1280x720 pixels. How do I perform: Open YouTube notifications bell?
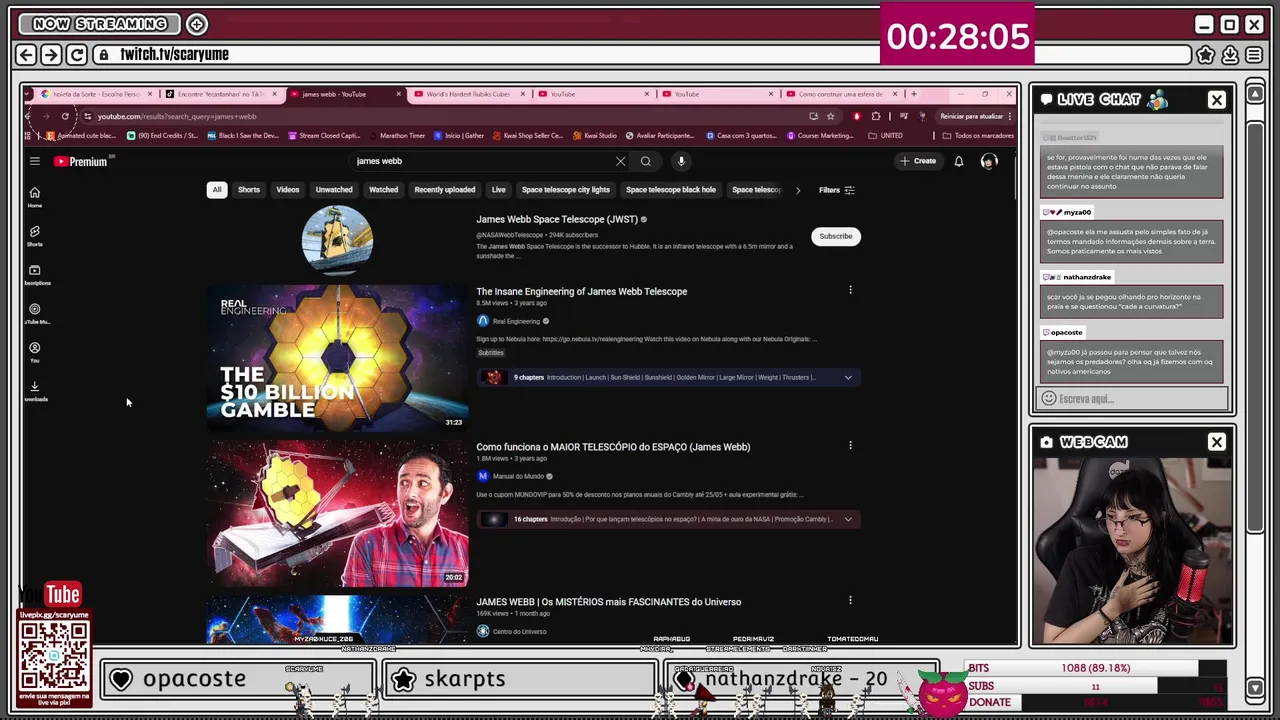click(958, 161)
